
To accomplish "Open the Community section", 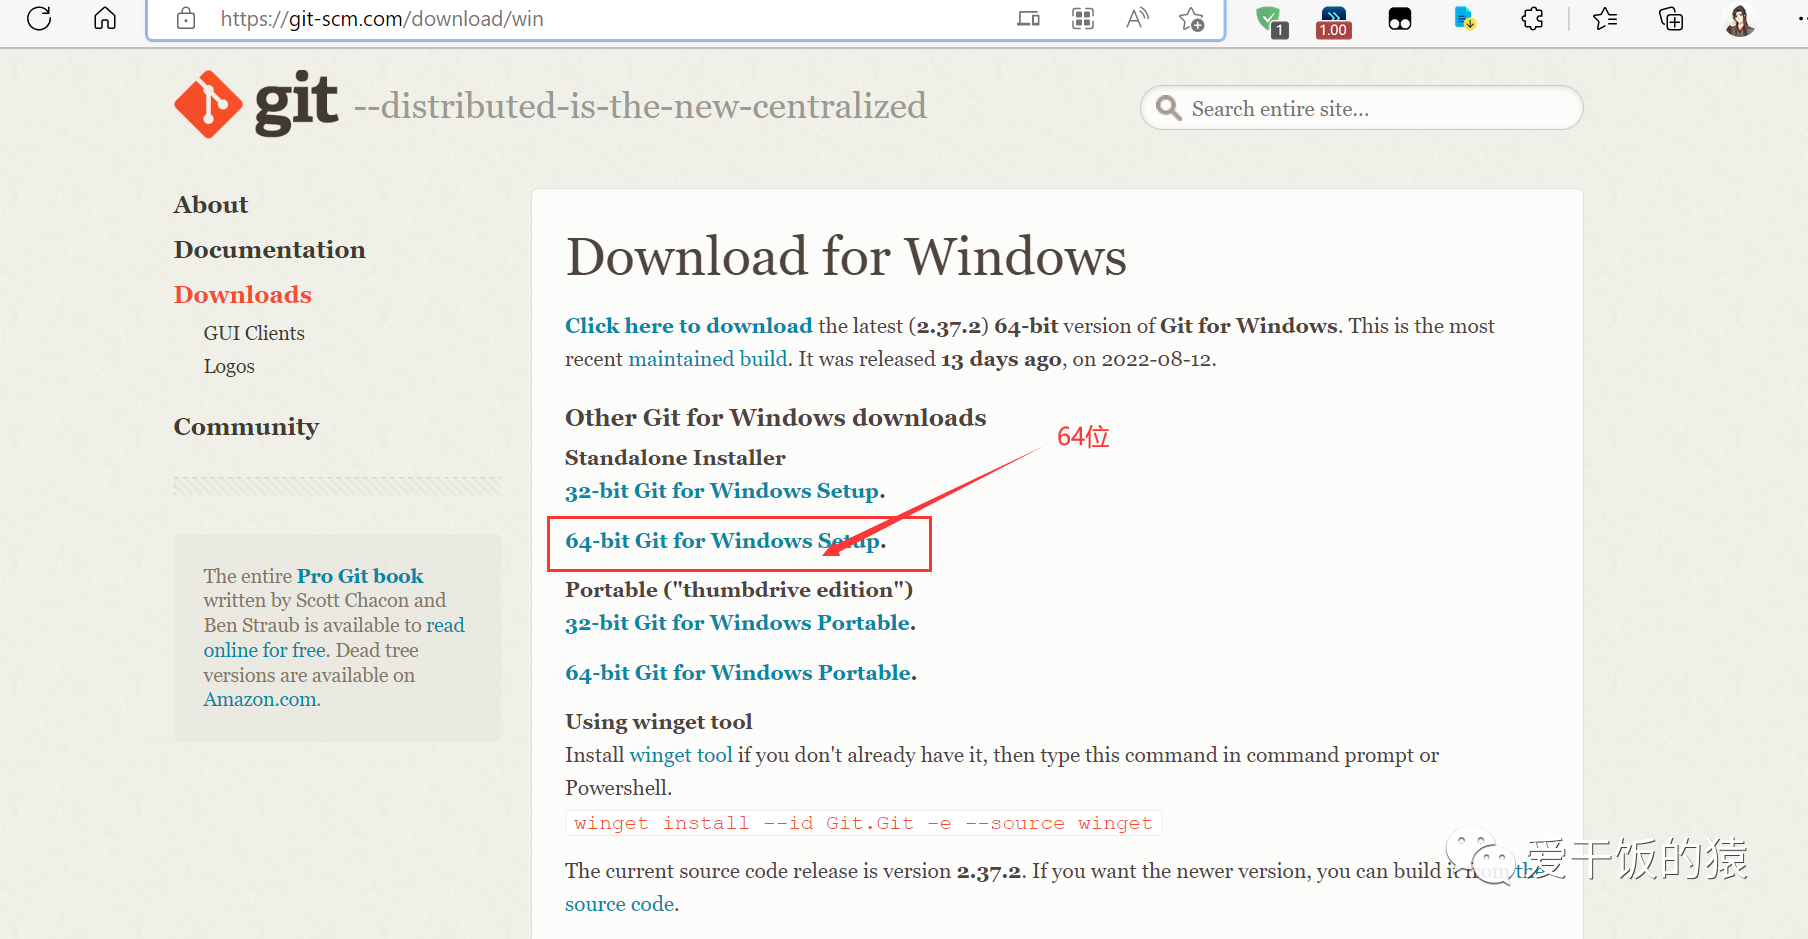I will coord(246,427).
